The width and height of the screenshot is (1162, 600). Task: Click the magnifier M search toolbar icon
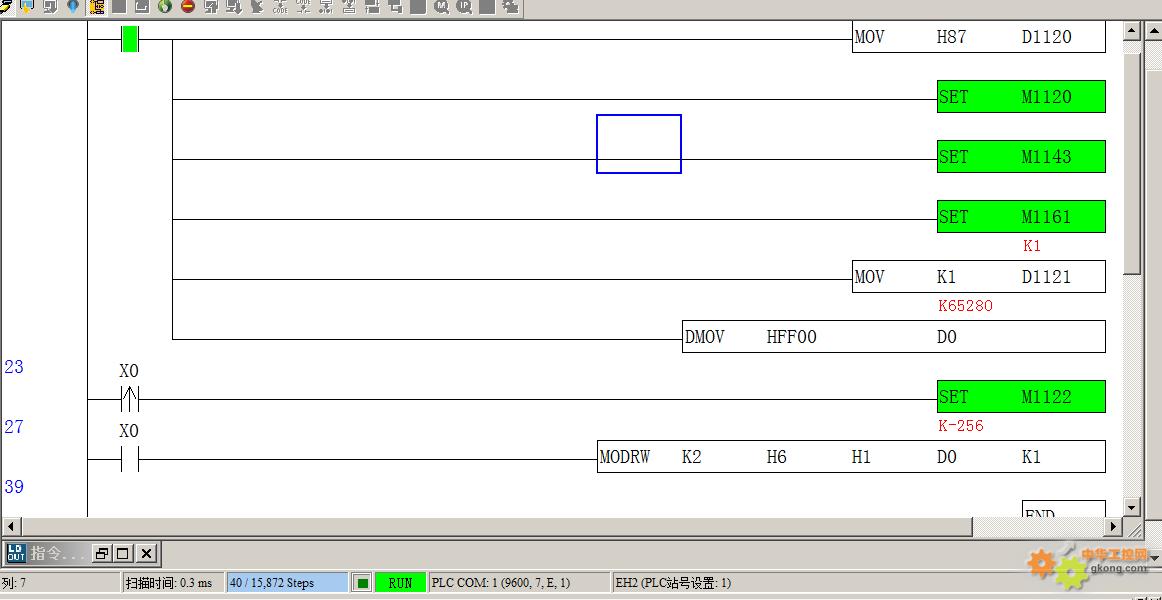441,7
